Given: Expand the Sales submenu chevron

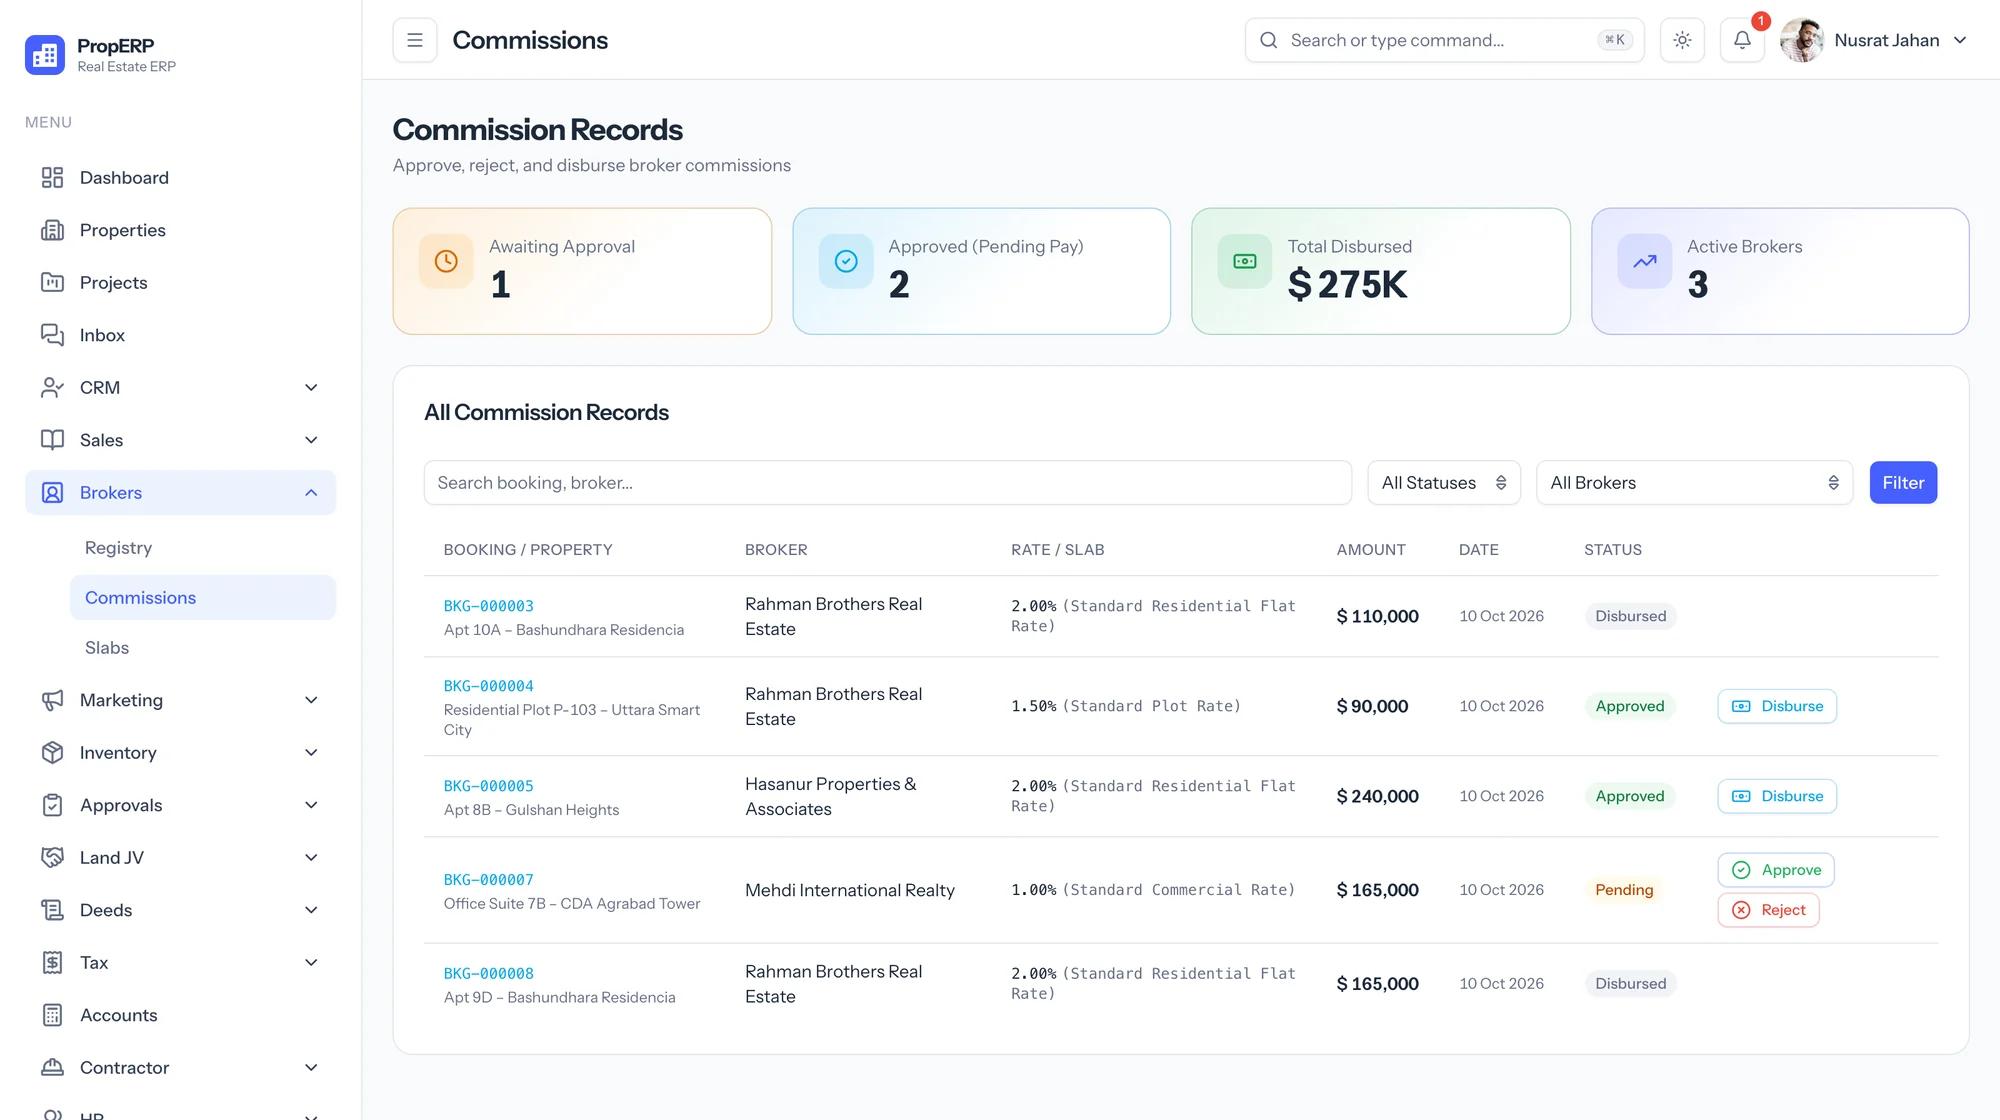Looking at the screenshot, I should pyautogui.click(x=311, y=440).
